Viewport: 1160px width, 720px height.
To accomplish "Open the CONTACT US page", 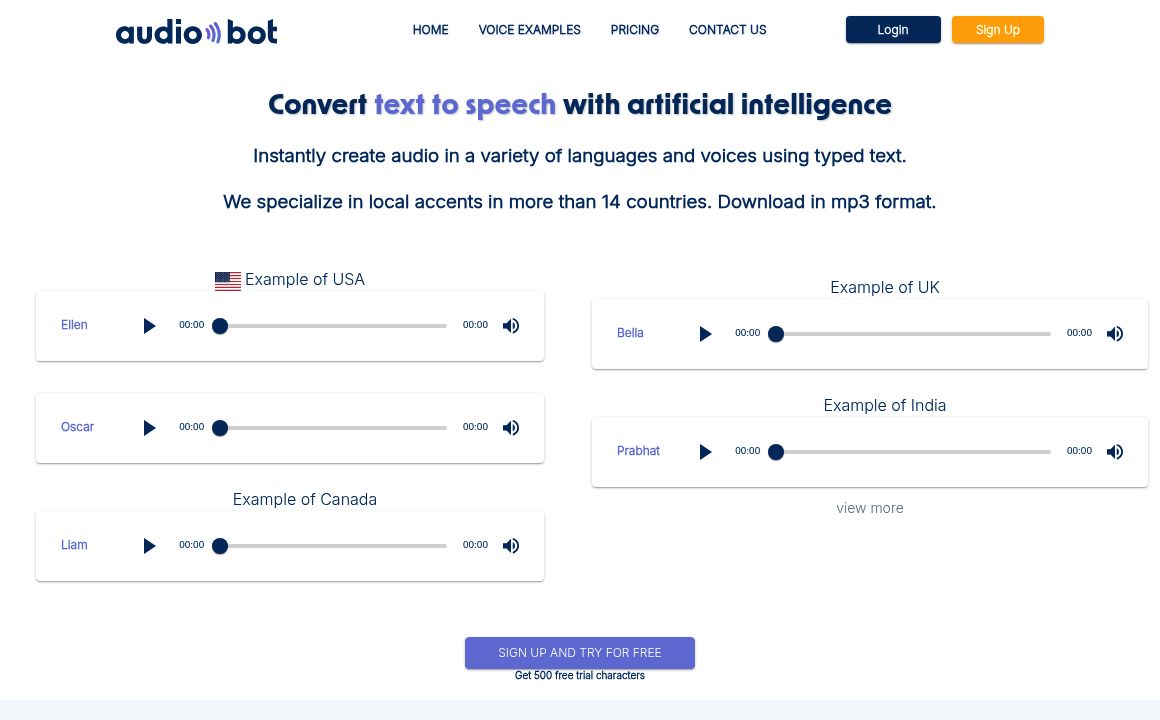I will pos(727,30).
